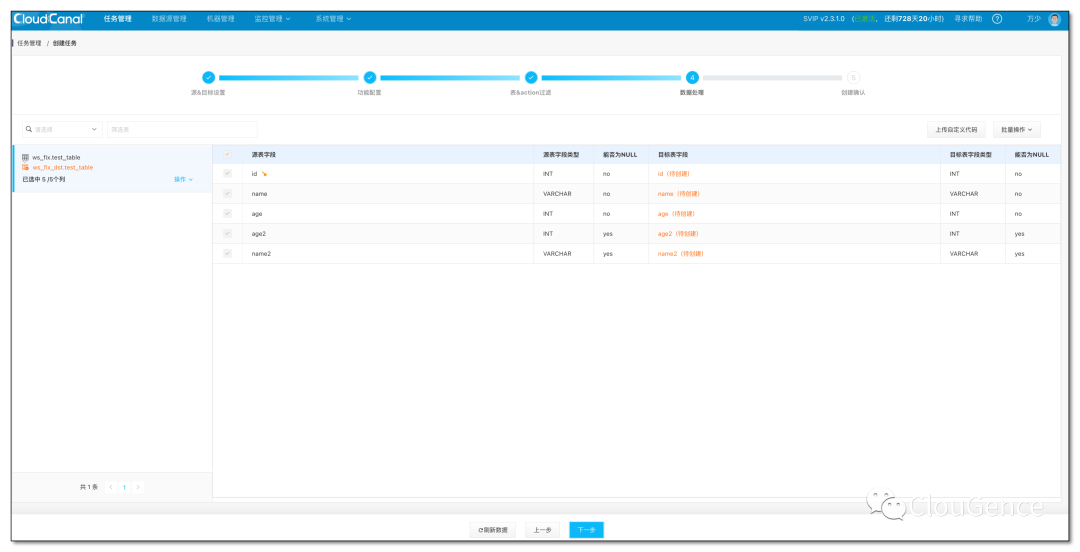
Task: Open the 数据源管理 nav tab
Action: pyautogui.click(x=169, y=19)
